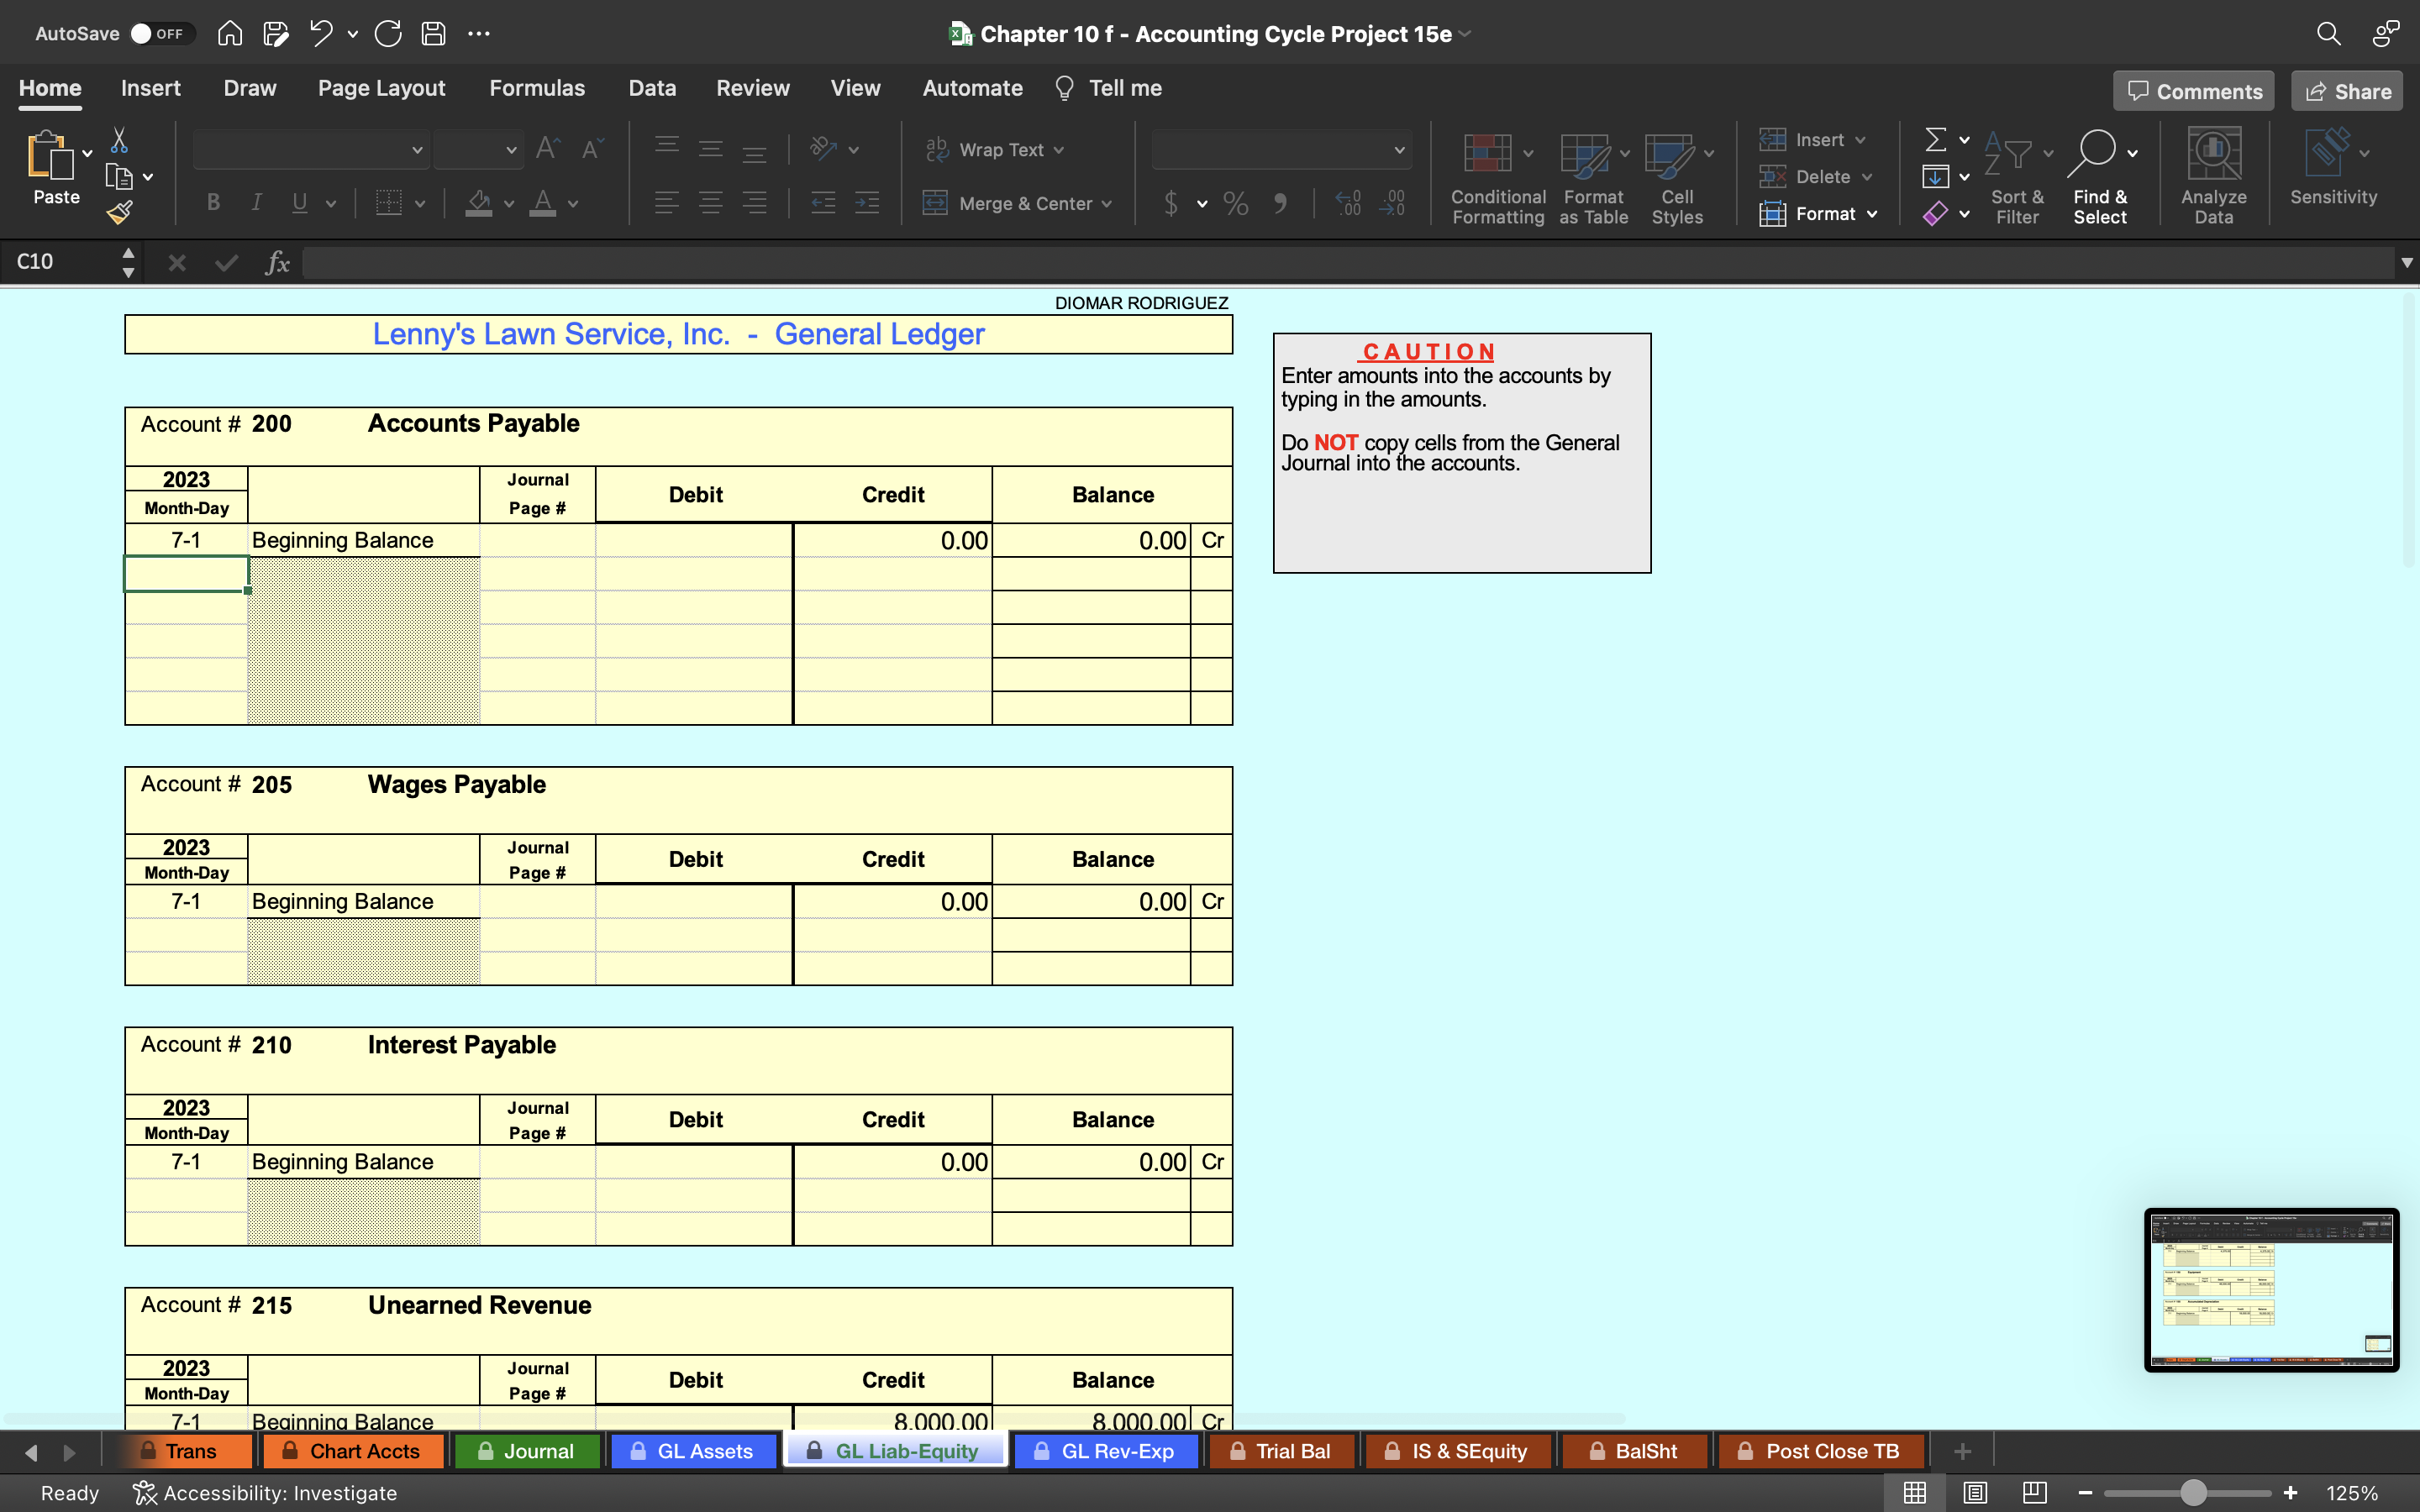Click the Percent Style icon
This screenshot has height=1512, width=2420.
[x=1236, y=203]
